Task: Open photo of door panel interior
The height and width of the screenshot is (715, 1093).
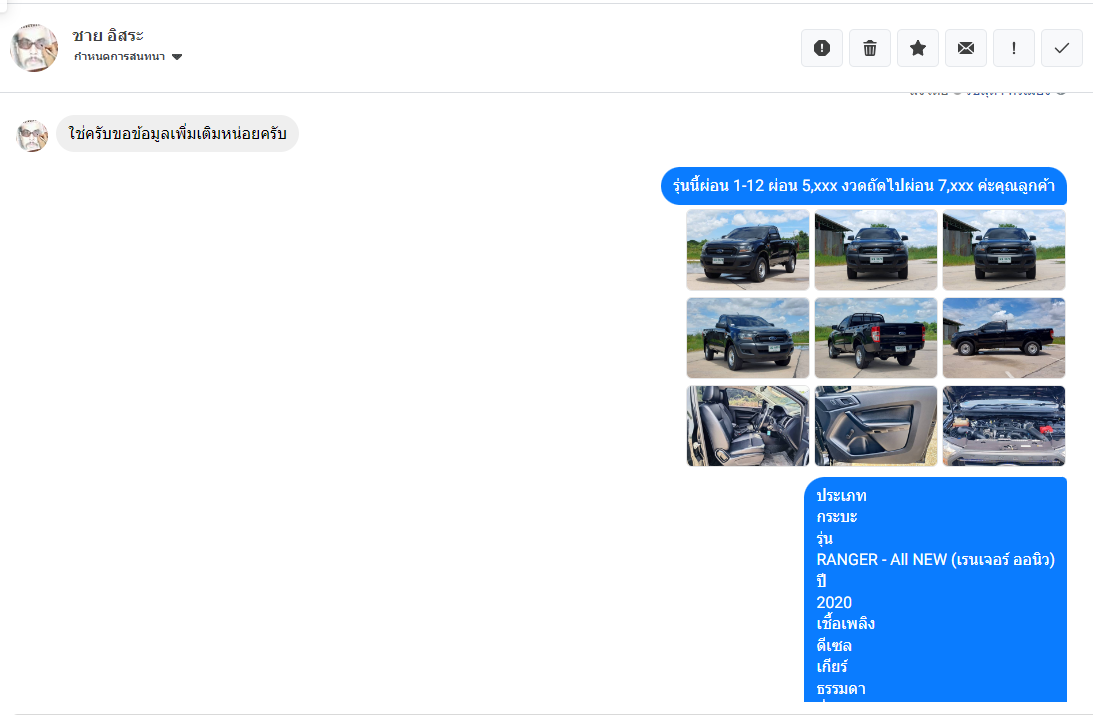Action: 876,426
